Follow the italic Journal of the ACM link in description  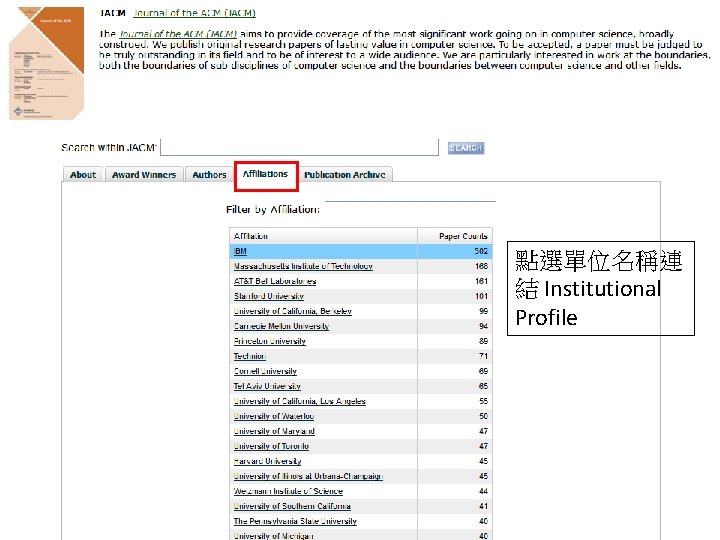click(x=178, y=34)
